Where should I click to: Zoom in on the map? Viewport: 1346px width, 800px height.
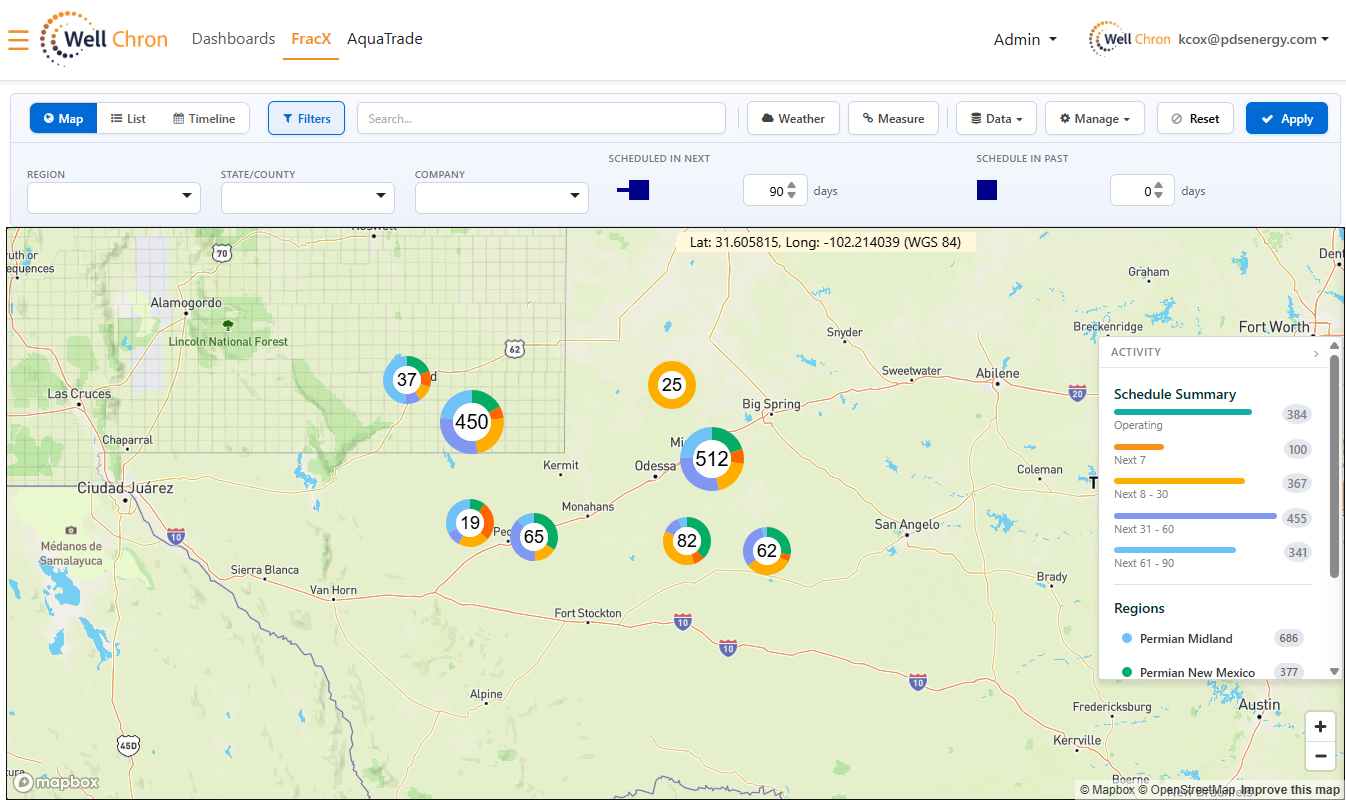(1321, 727)
